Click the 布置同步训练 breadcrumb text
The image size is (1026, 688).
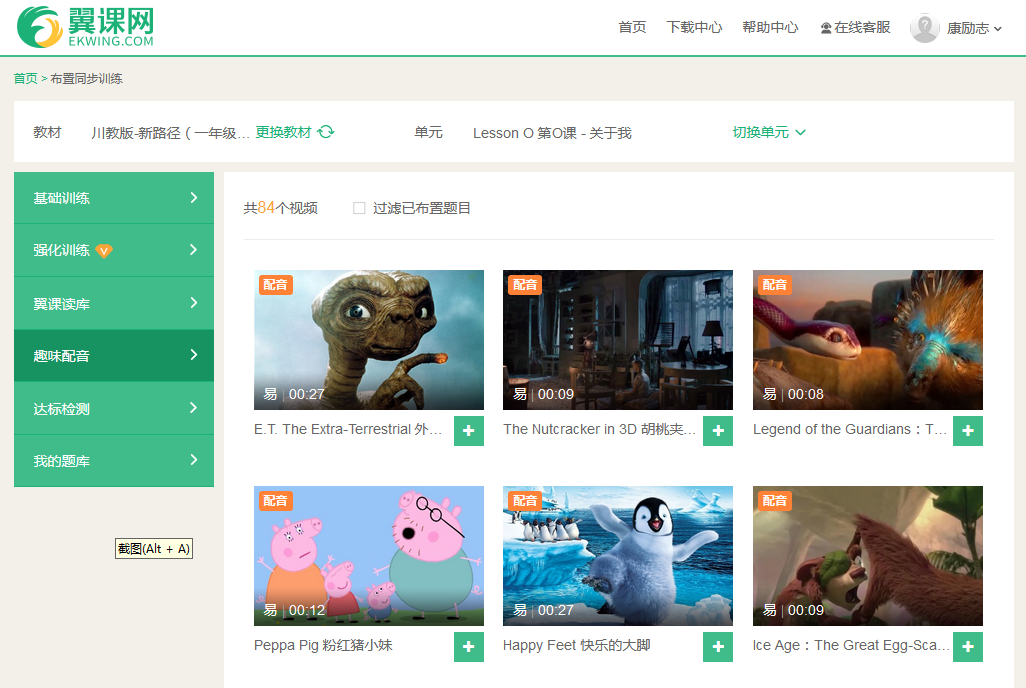(86, 79)
